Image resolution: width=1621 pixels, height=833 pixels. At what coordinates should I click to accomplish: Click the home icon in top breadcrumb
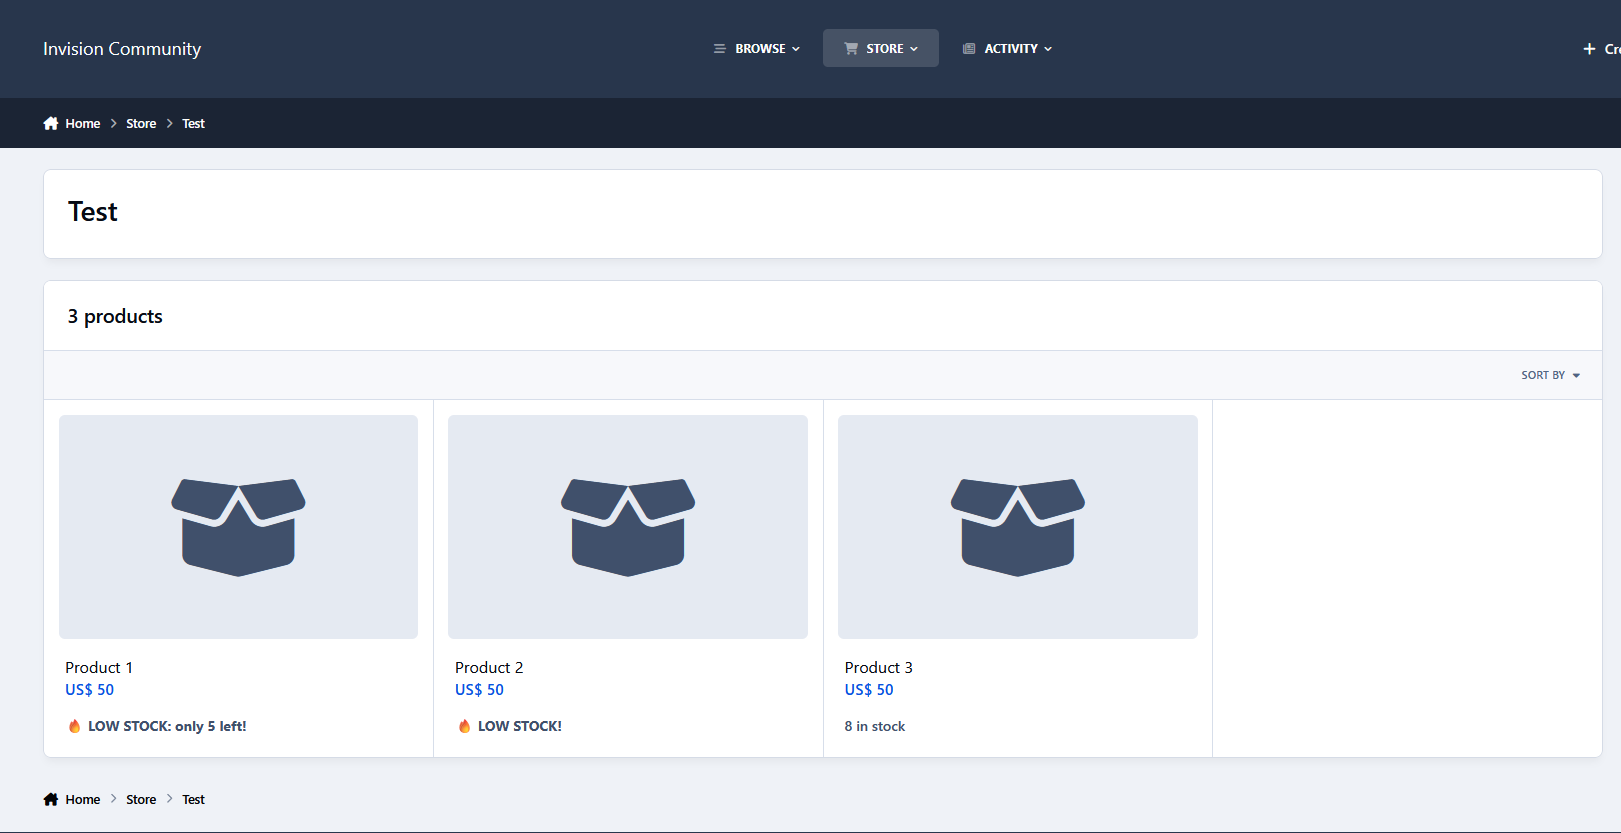tap(51, 123)
